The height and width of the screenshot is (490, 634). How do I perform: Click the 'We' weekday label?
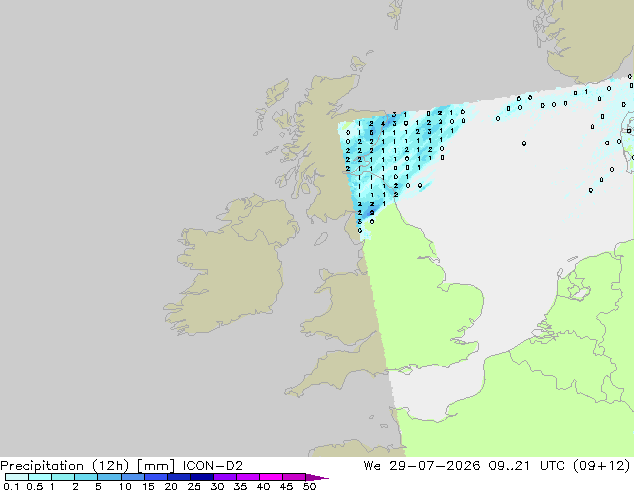point(372,466)
